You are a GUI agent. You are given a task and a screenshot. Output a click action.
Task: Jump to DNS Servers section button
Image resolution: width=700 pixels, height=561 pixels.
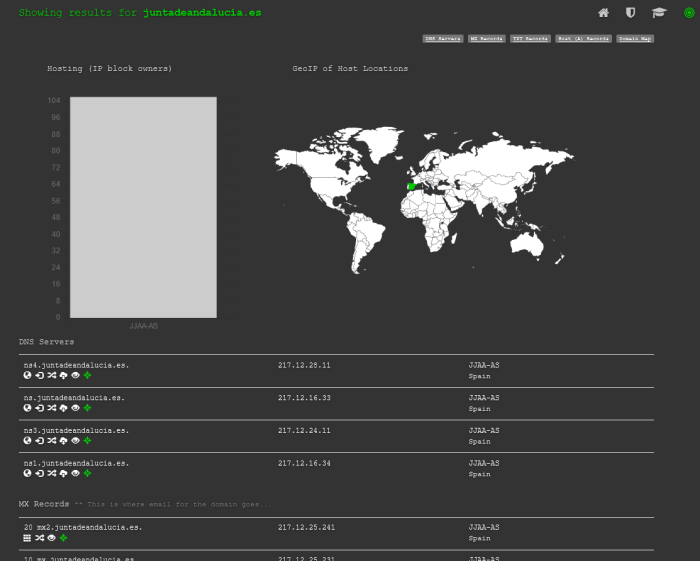(443, 39)
